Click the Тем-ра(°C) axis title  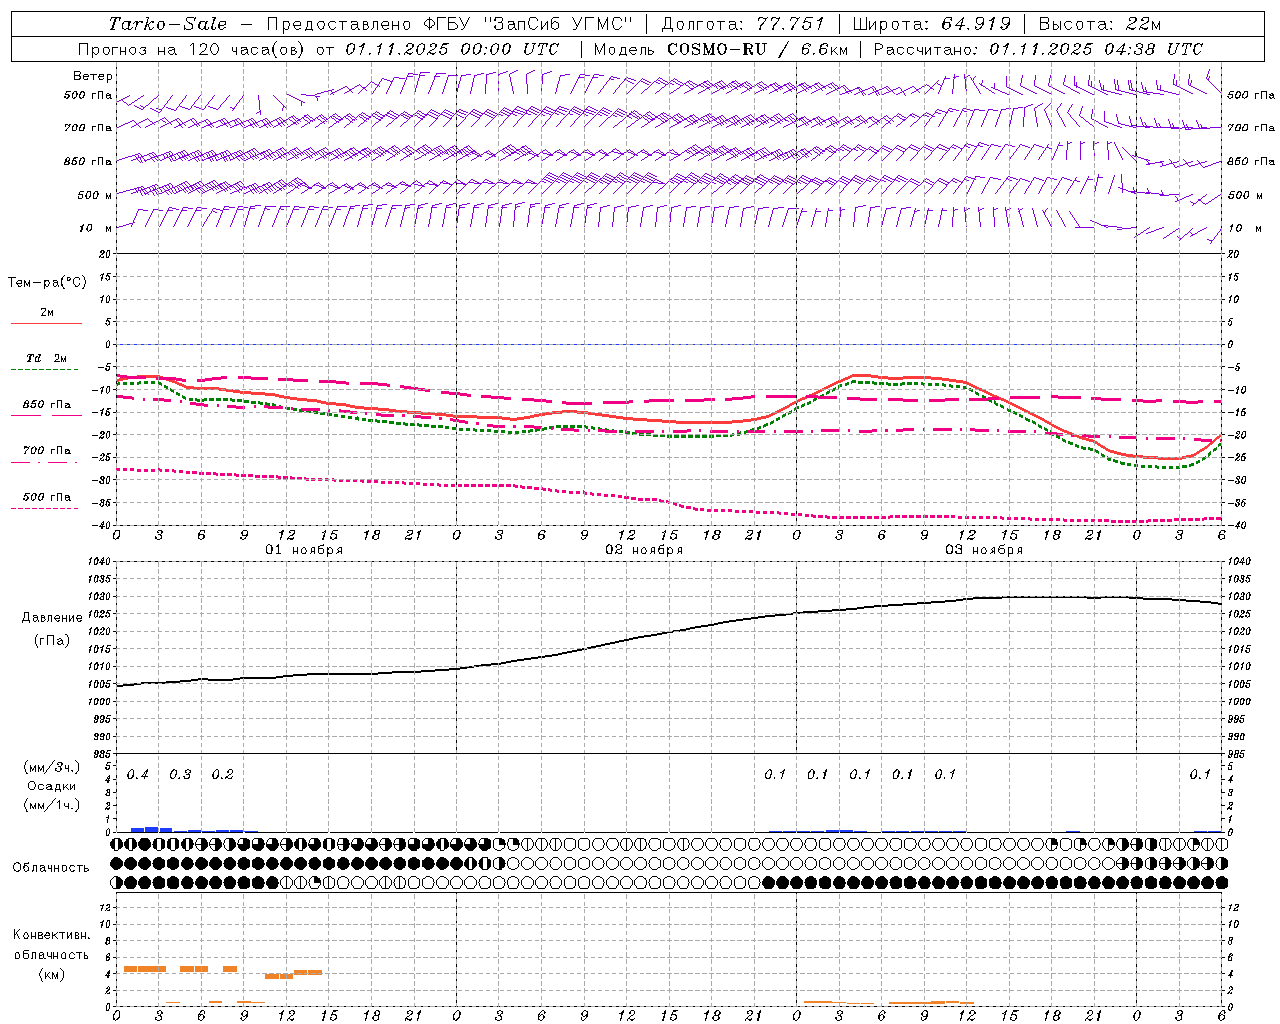point(47,283)
